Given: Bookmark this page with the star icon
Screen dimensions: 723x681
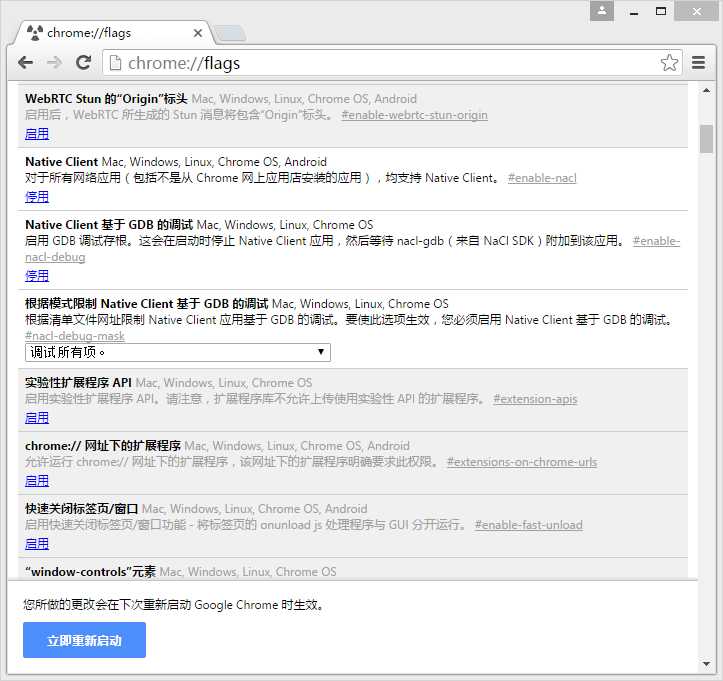Looking at the screenshot, I should point(669,63).
